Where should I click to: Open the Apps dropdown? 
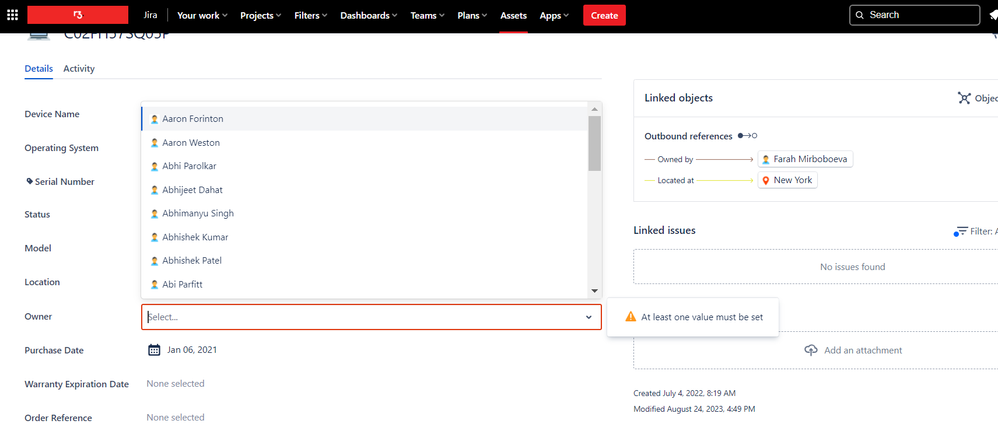click(x=554, y=15)
